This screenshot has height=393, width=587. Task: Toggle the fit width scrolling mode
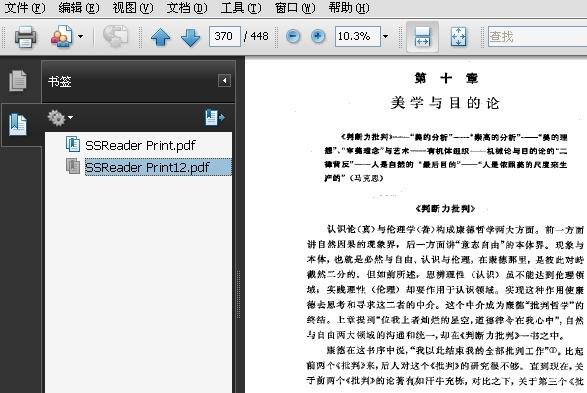(x=422, y=37)
